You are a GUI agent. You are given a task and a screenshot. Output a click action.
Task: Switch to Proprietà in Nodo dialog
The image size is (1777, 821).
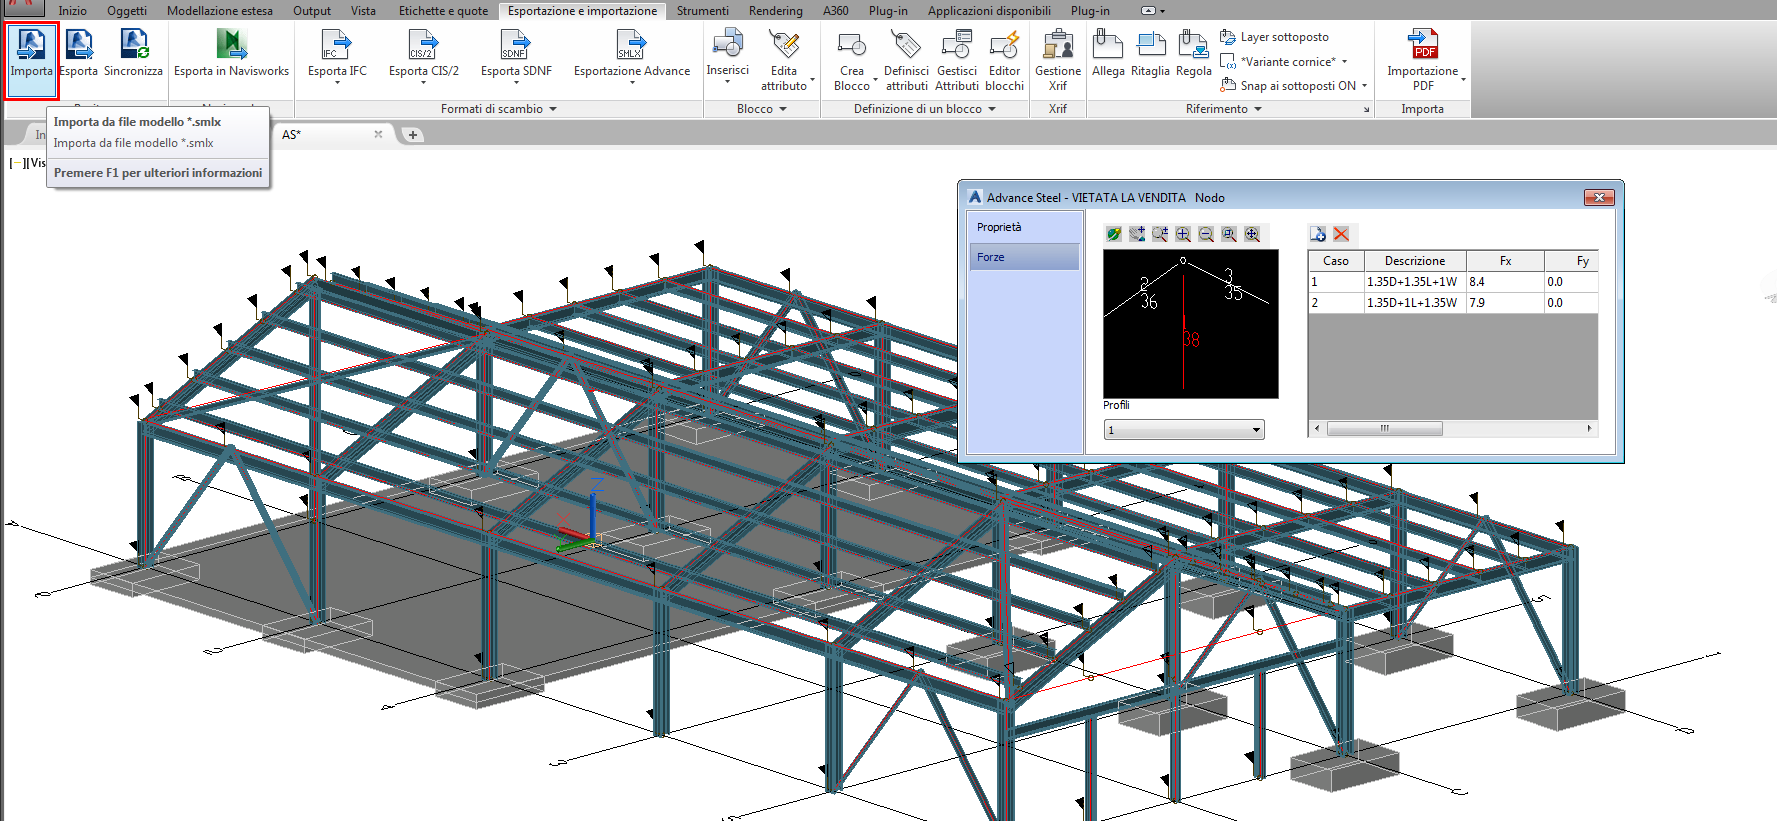click(x=1023, y=227)
